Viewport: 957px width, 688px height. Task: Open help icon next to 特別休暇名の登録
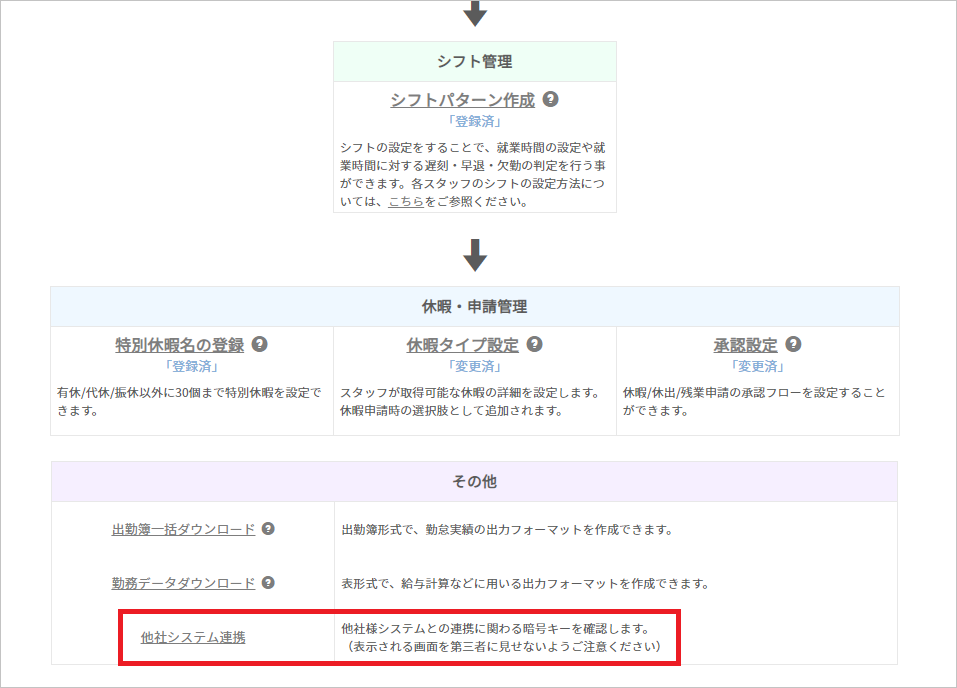pyautogui.click(x=259, y=344)
